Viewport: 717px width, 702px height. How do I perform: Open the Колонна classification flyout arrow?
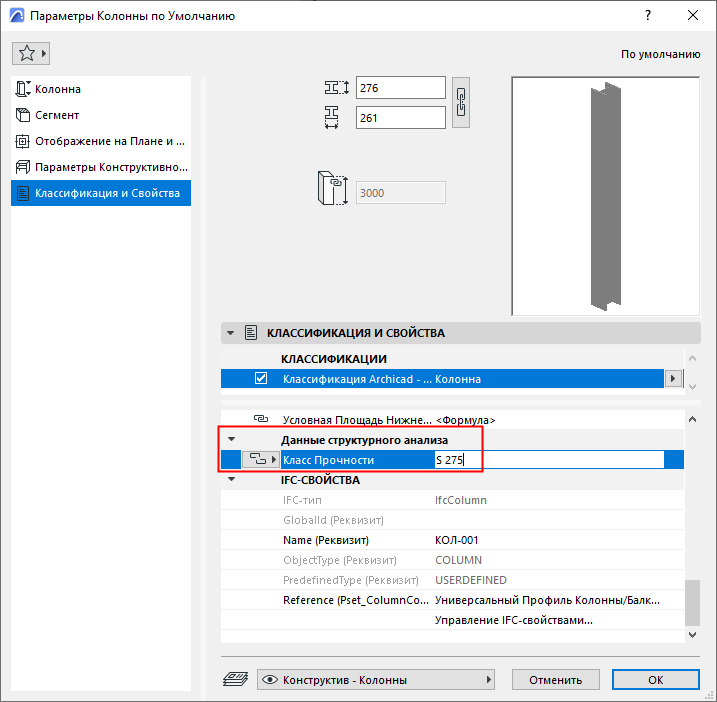(x=673, y=379)
